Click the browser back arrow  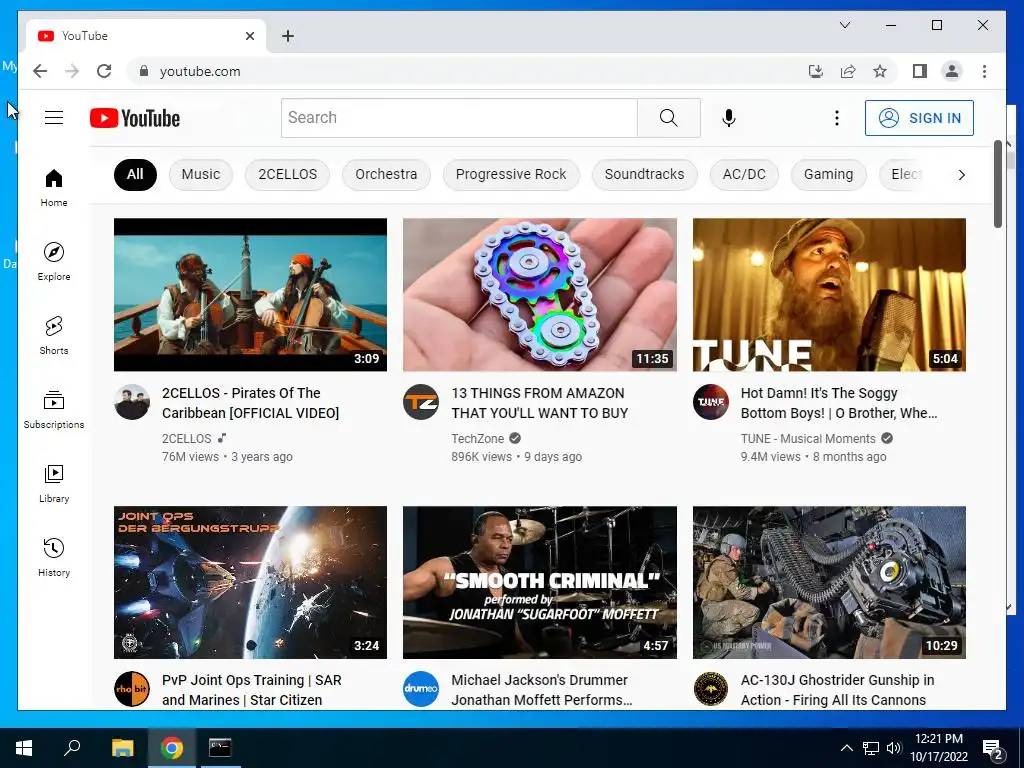click(x=40, y=71)
